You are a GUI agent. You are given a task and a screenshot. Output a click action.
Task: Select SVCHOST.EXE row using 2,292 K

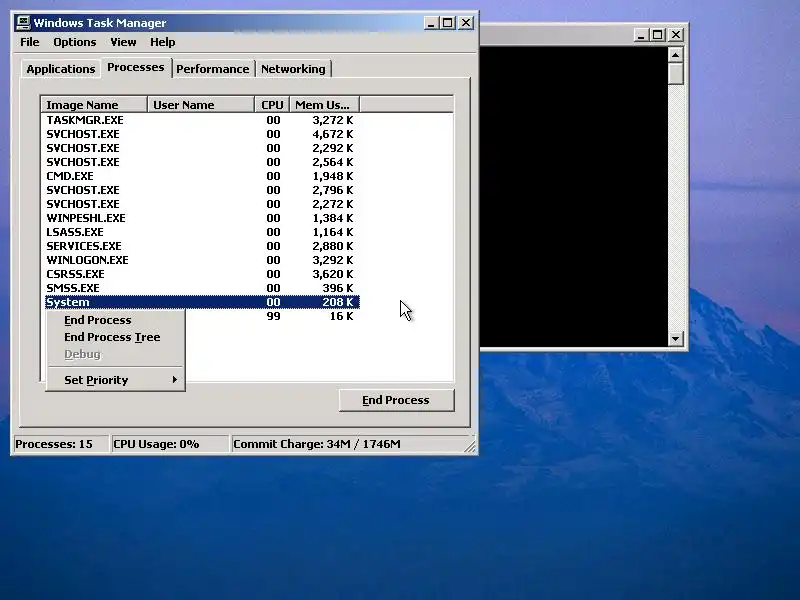point(202,148)
